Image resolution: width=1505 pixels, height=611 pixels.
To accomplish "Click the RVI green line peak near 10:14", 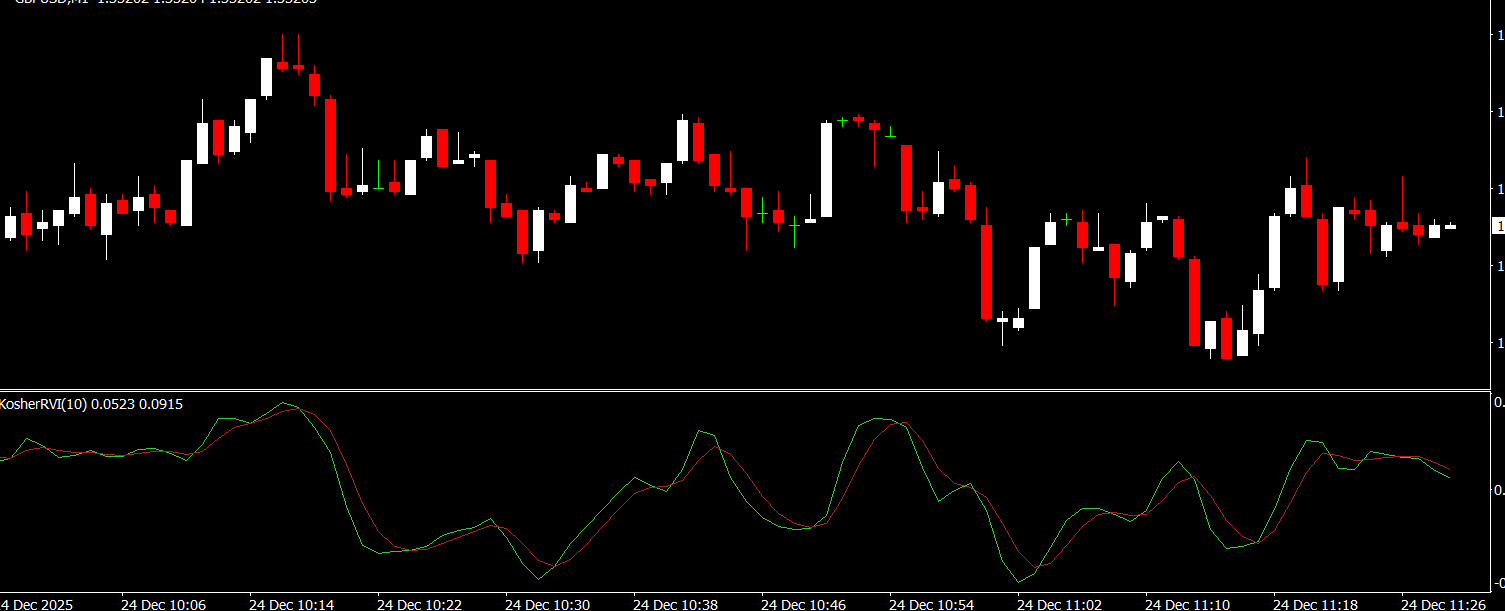I will (x=284, y=403).
